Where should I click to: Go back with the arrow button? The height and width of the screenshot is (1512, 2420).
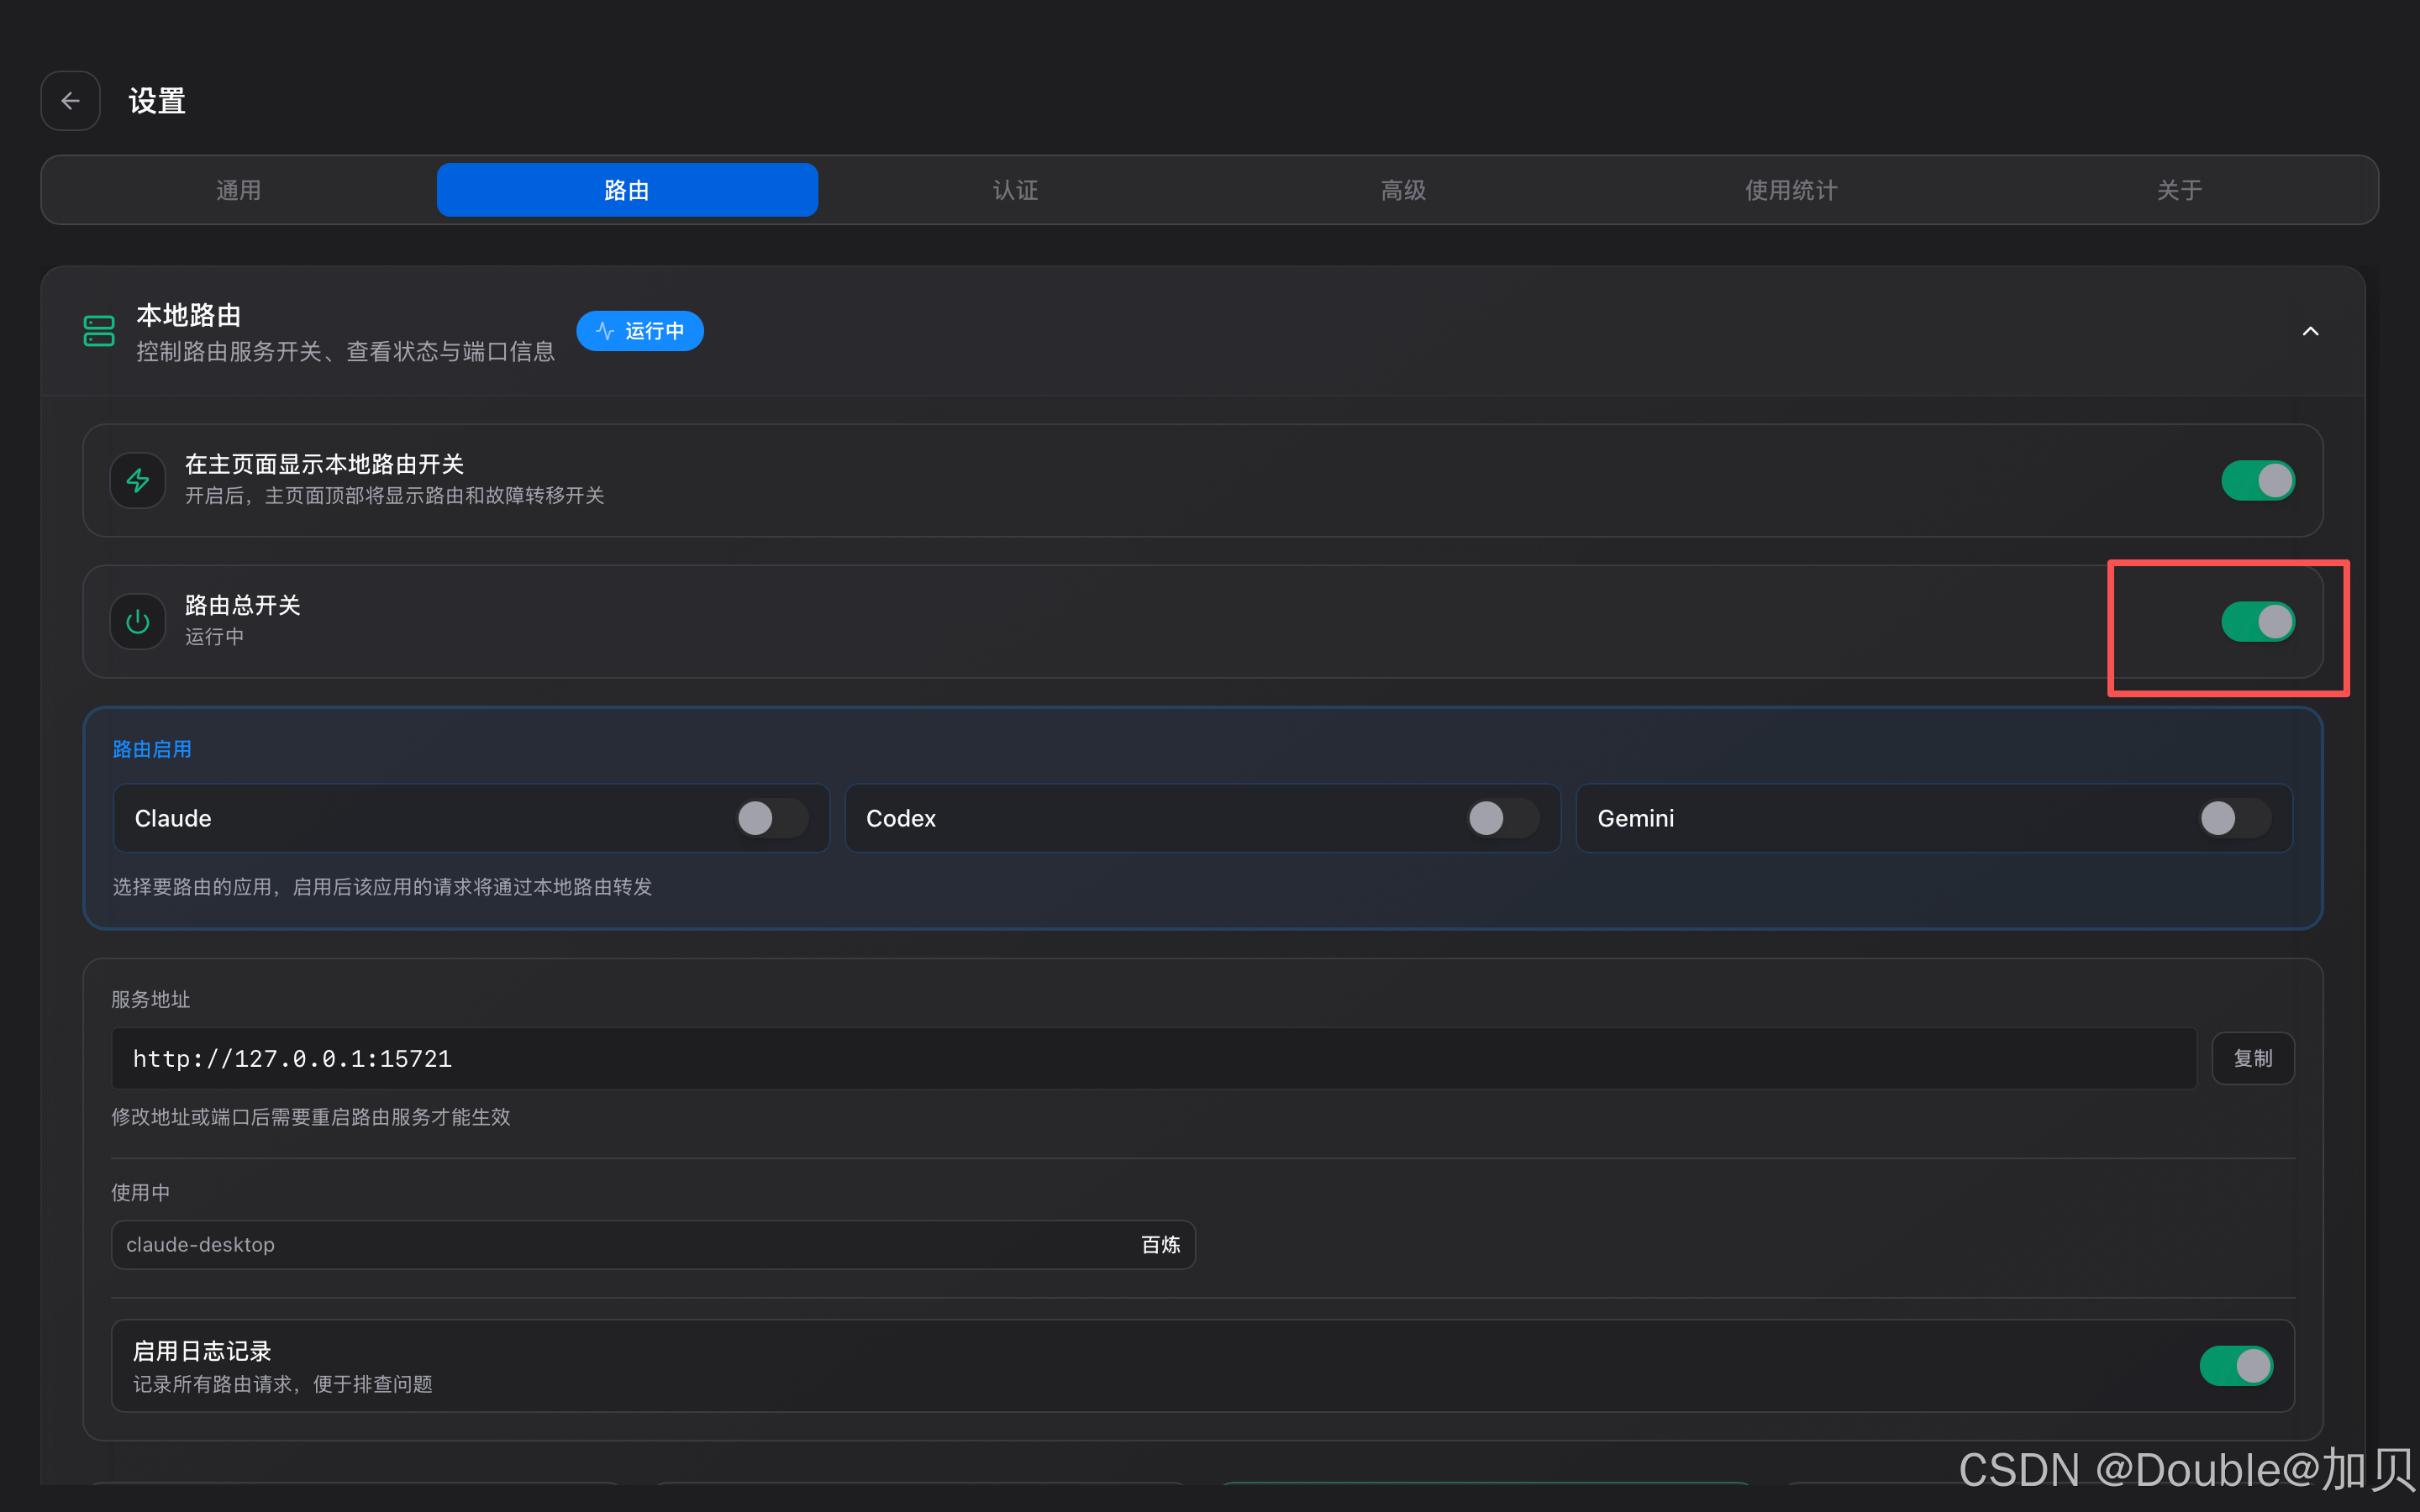[x=70, y=101]
